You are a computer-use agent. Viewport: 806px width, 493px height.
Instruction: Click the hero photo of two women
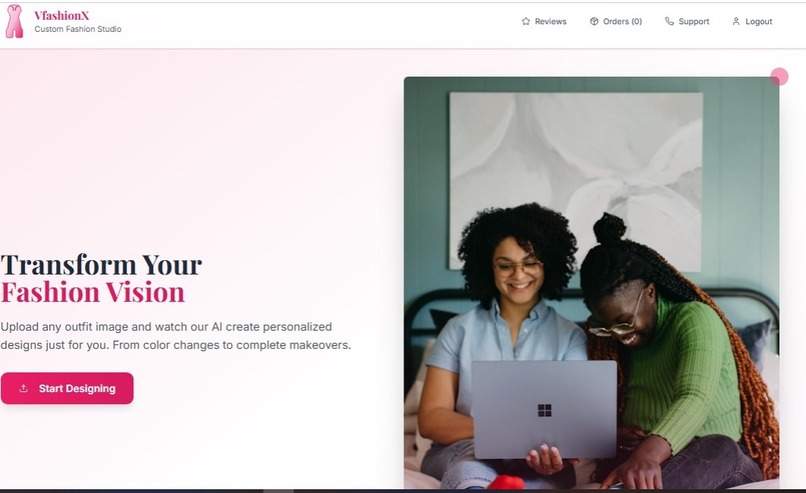(x=592, y=282)
